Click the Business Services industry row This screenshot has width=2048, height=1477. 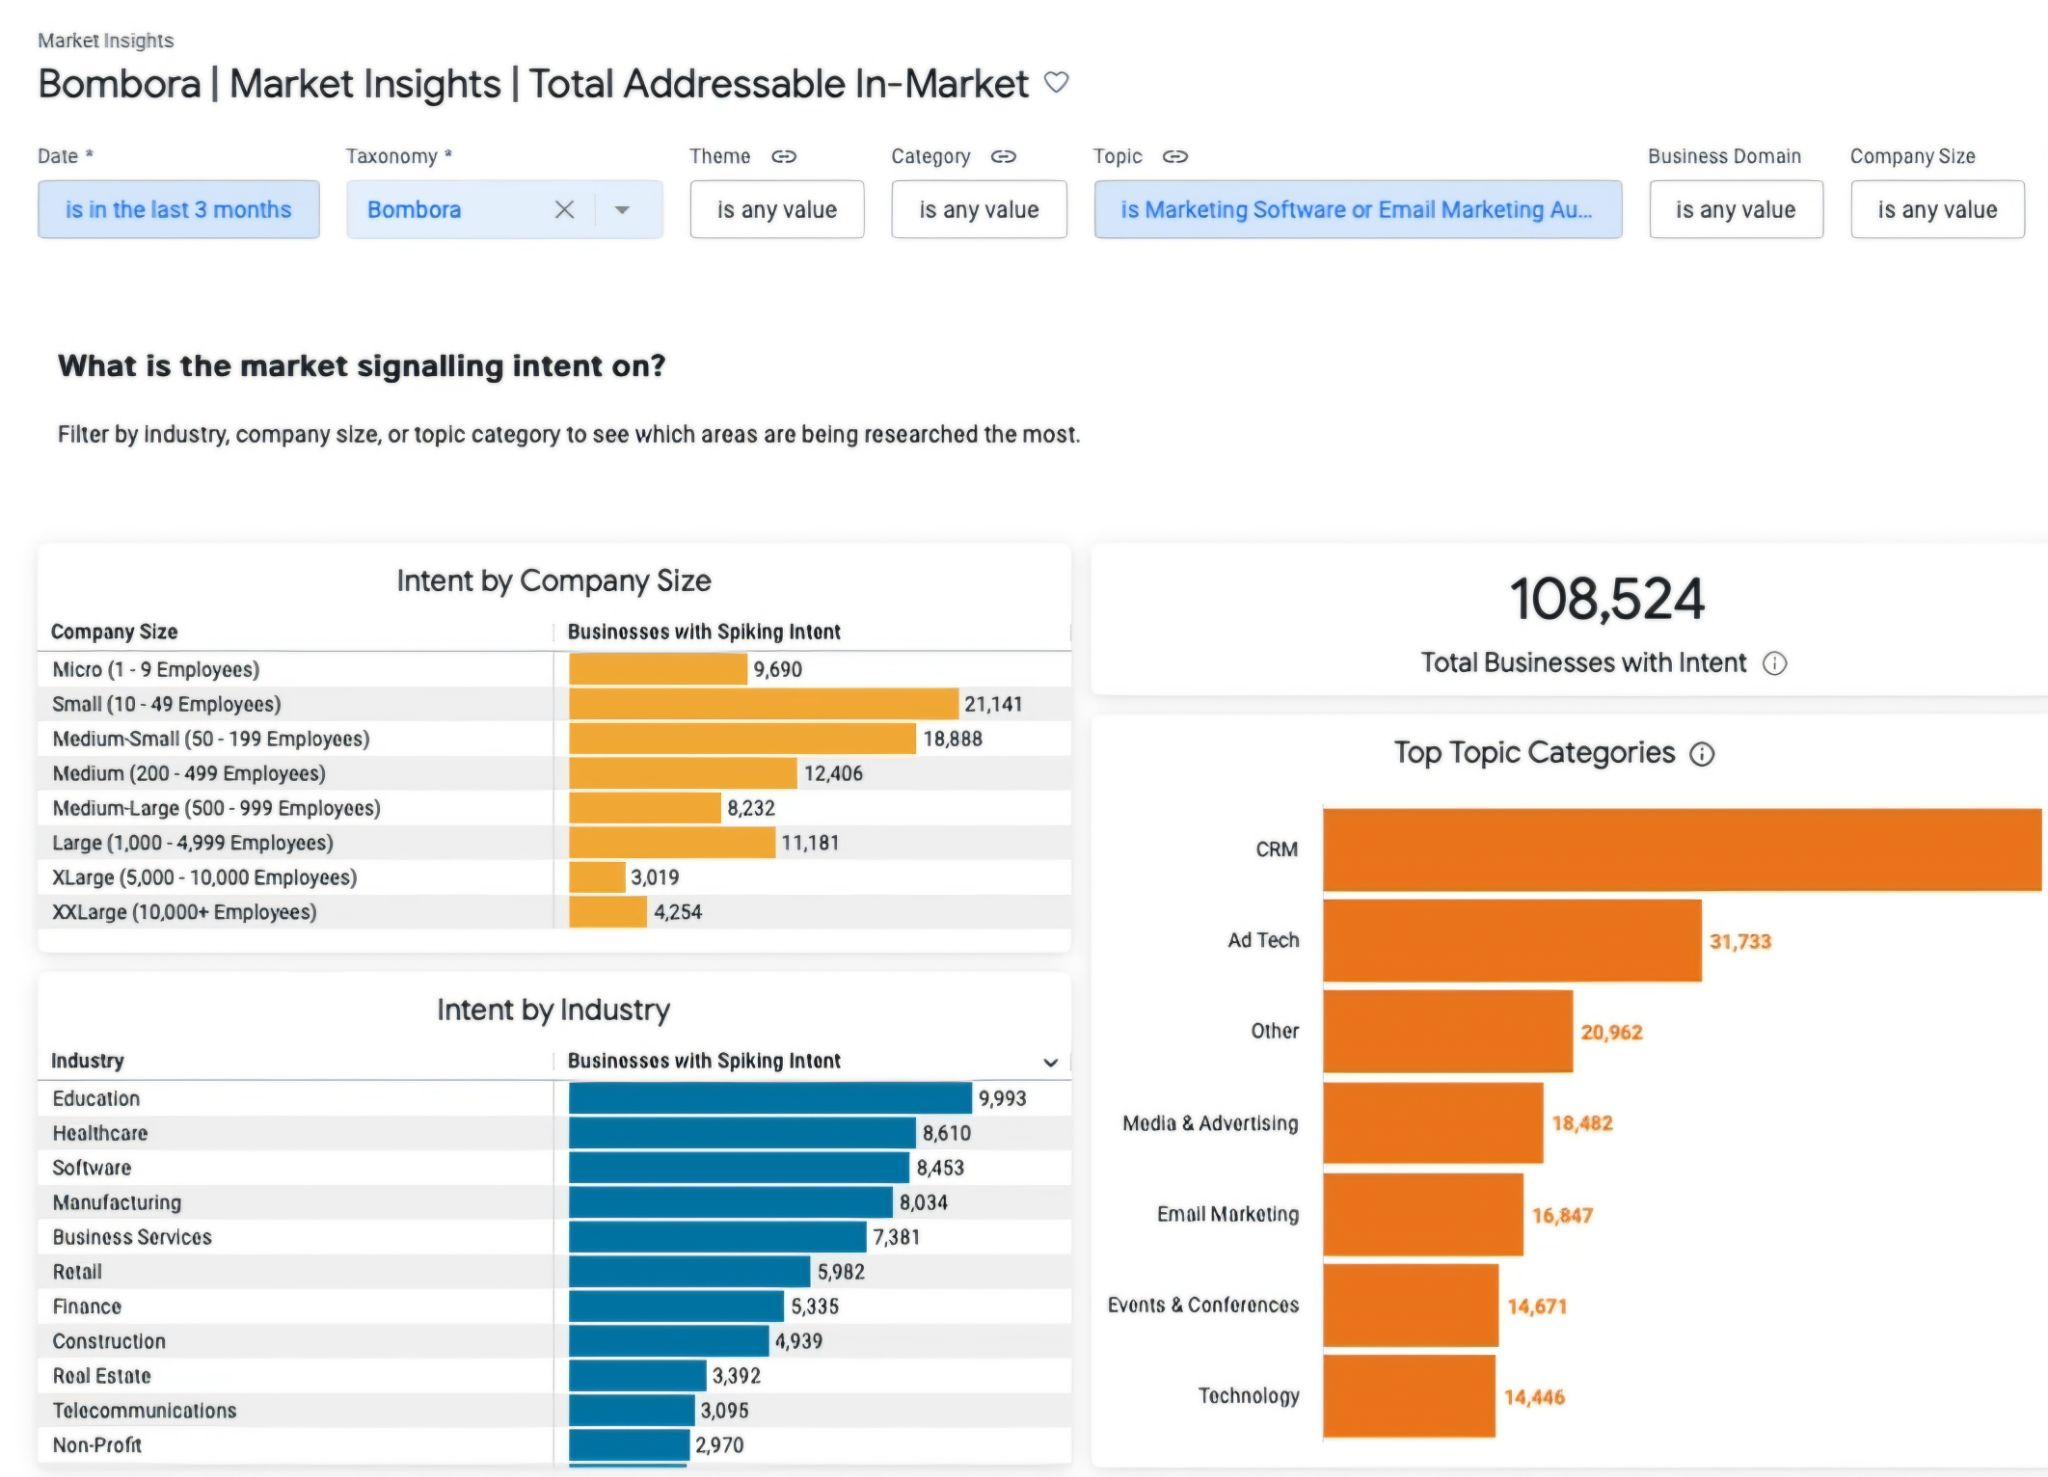554,1237
